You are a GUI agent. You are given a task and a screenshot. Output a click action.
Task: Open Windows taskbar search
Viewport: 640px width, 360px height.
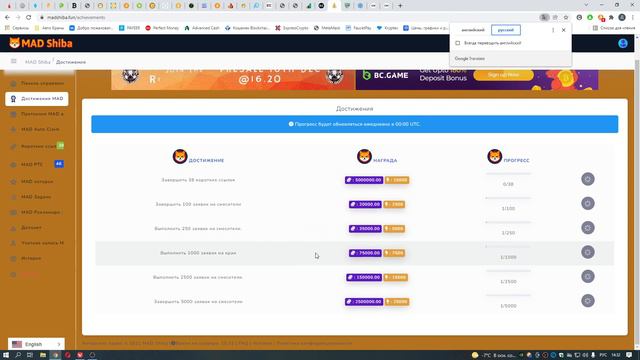pyautogui.click(x=18, y=355)
